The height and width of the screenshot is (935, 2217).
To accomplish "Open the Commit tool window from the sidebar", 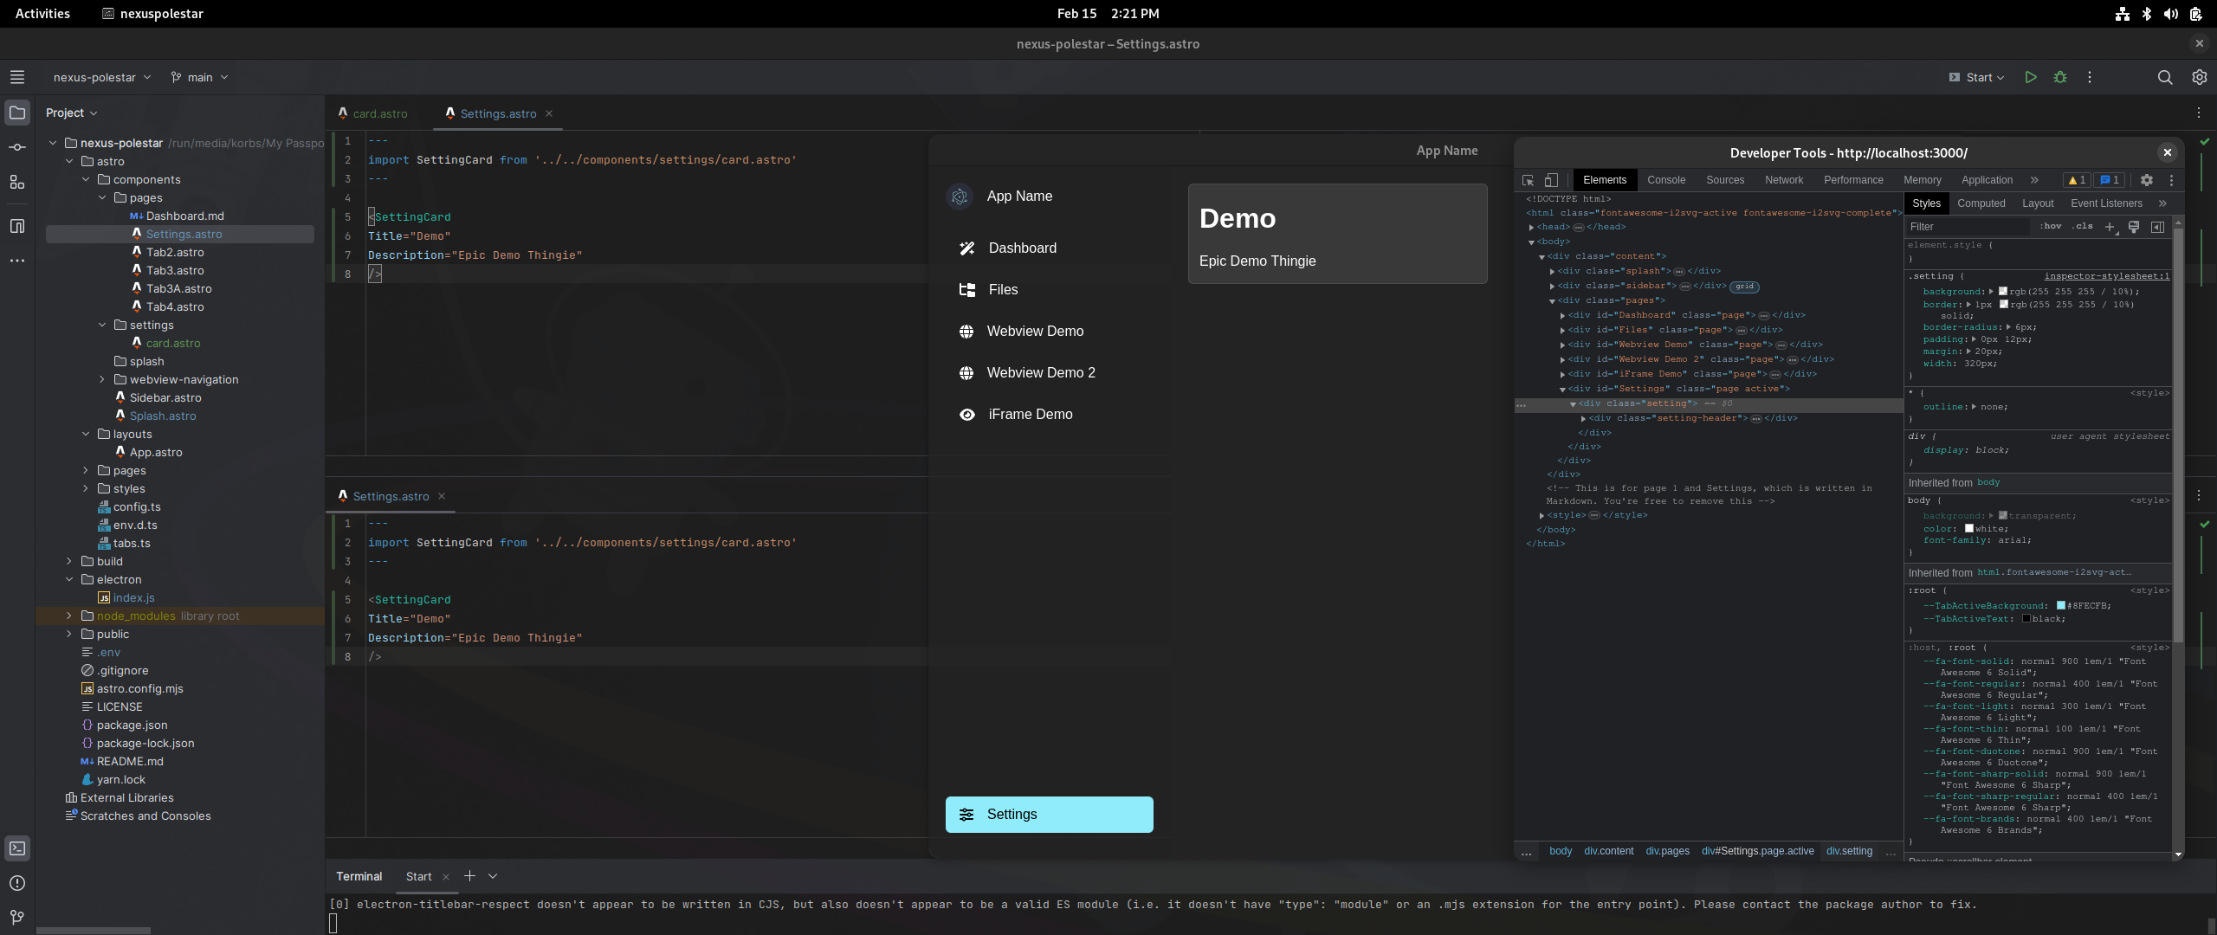I will (x=17, y=147).
